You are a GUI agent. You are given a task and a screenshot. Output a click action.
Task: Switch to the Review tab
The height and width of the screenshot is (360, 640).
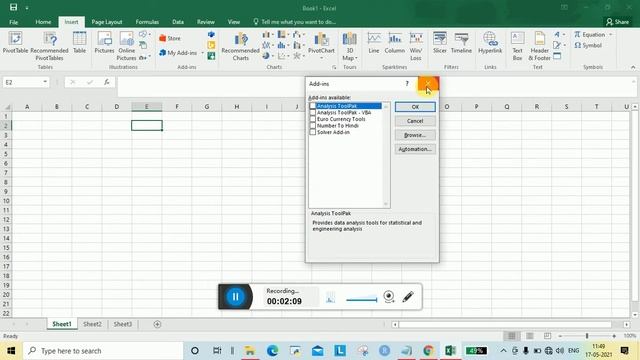[x=206, y=22]
